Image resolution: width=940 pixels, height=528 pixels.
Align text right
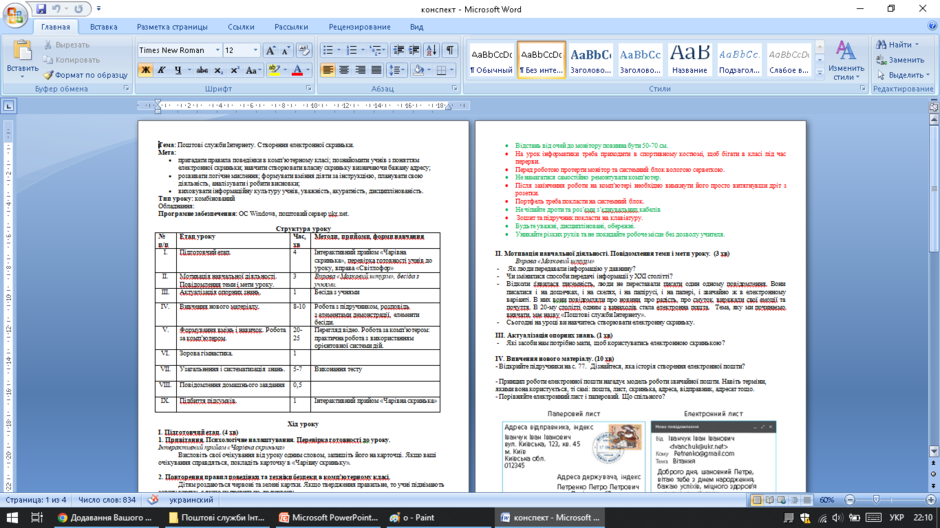[360, 71]
